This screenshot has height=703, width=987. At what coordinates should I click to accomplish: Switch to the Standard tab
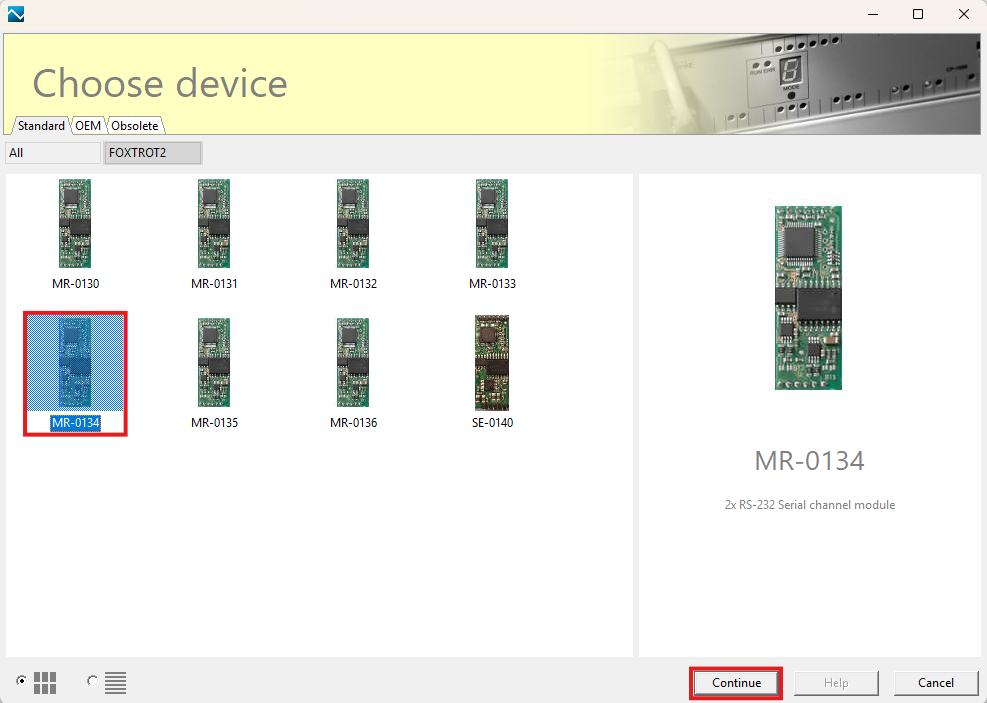click(41, 126)
